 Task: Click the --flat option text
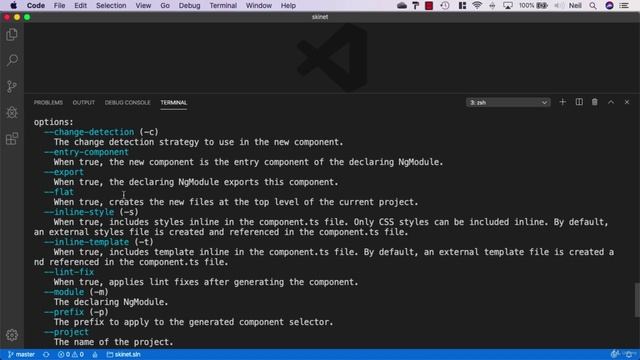59,192
